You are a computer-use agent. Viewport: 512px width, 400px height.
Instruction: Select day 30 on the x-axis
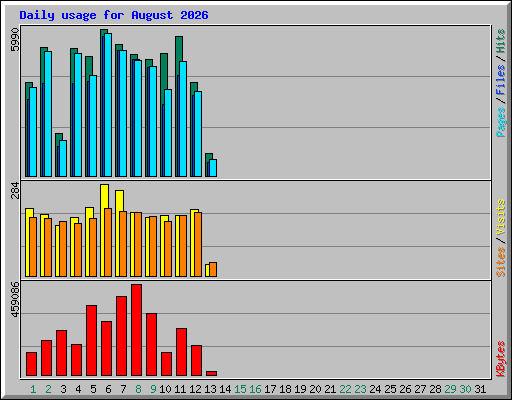465,389
